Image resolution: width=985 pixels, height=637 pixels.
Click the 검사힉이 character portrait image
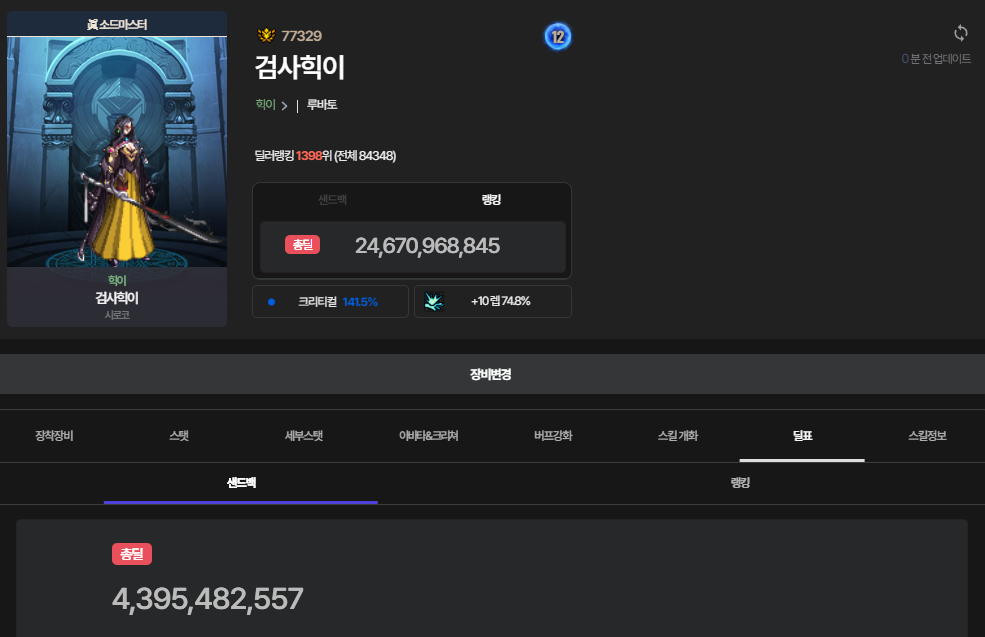click(x=117, y=150)
